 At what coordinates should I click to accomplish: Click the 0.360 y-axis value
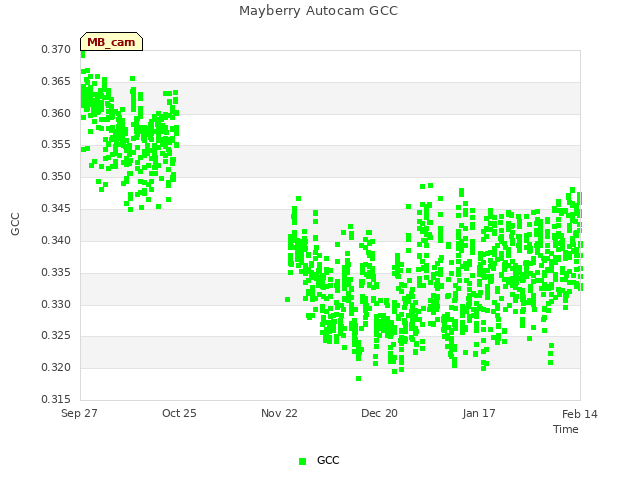pos(56,113)
